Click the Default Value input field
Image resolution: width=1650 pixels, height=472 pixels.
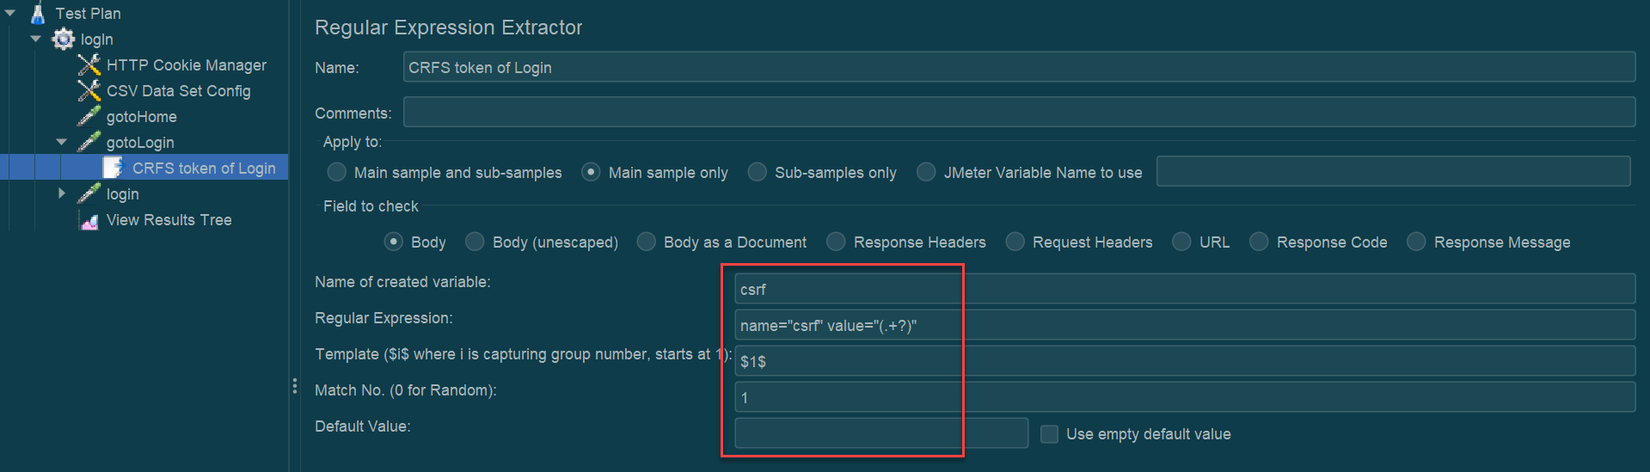881,433
